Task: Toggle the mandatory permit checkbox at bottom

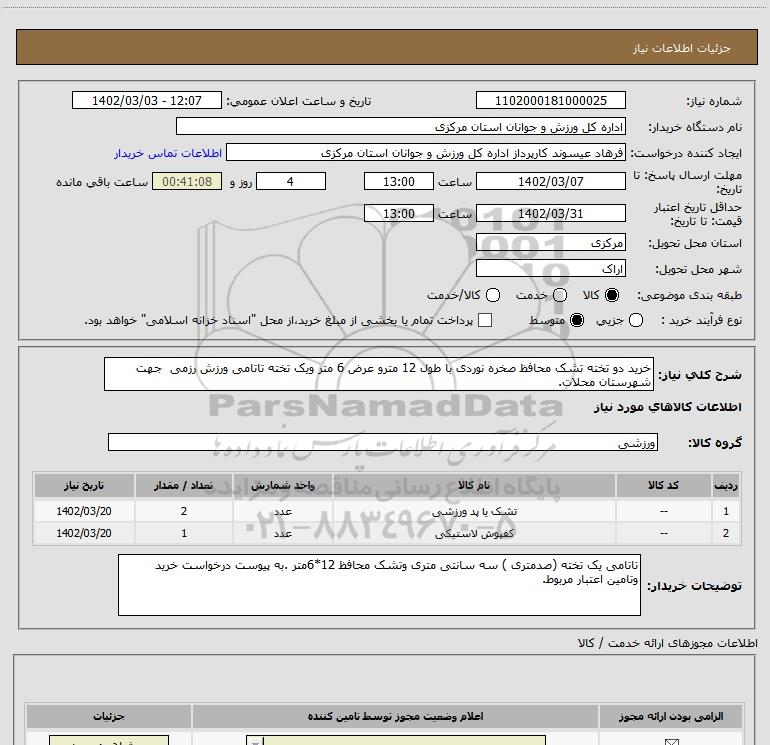Action: point(671,742)
